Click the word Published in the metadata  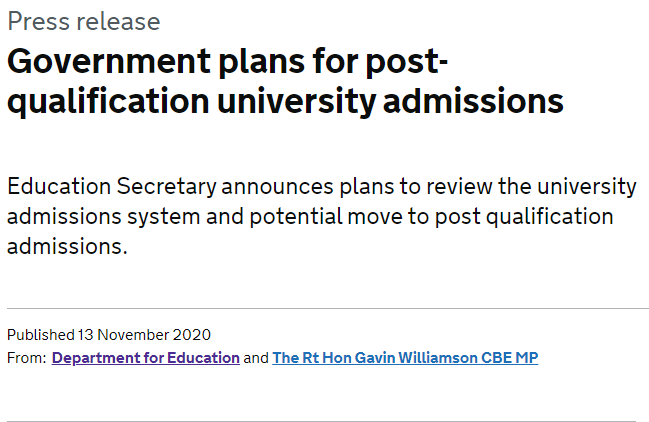pyautogui.click(x=41, y=335)
